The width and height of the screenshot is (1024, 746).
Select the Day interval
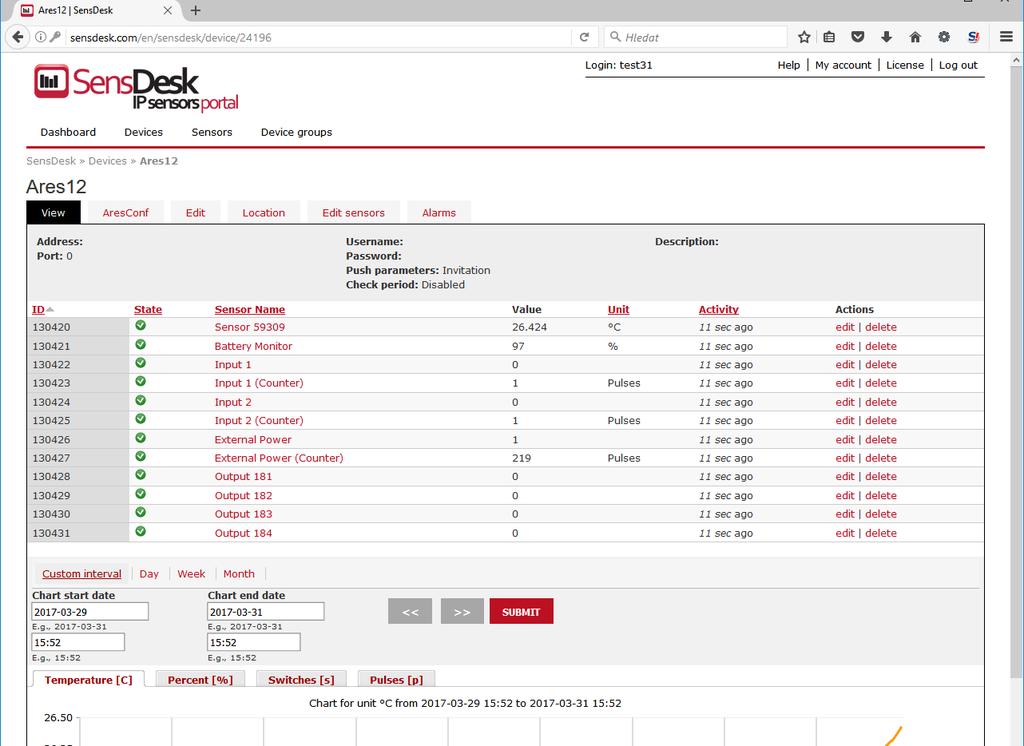point(149,574)
